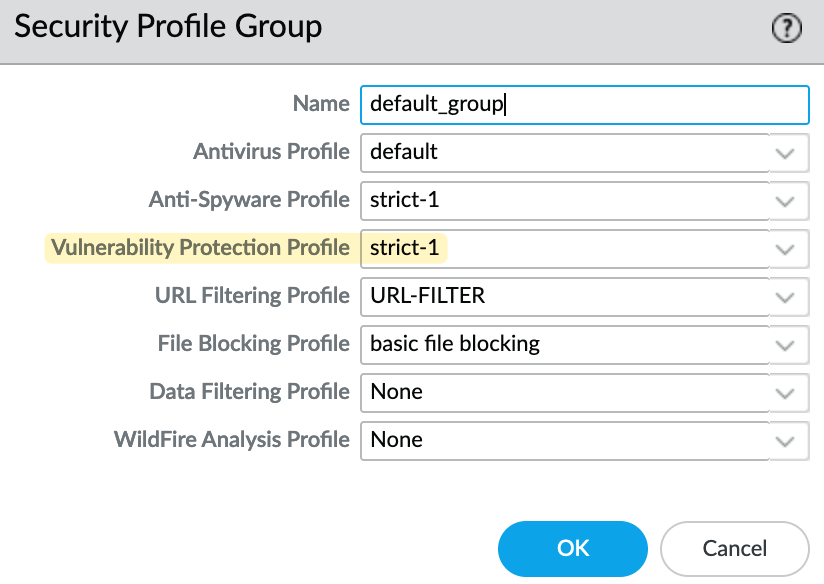Expand the Anti-Spyware Profile dropdown arrow

point(785,201)
